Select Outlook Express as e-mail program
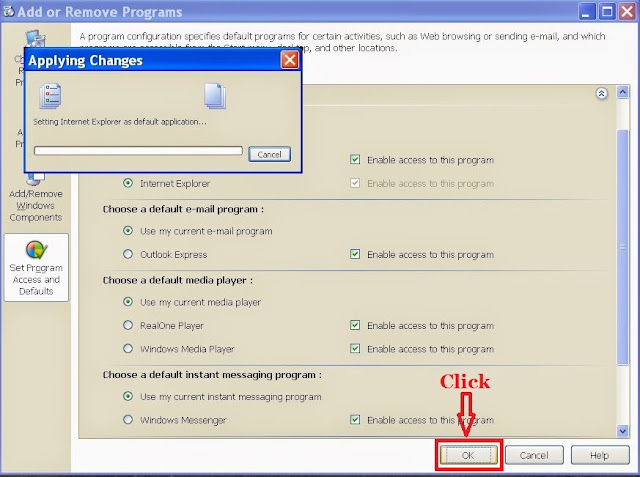 coord(128,254)
